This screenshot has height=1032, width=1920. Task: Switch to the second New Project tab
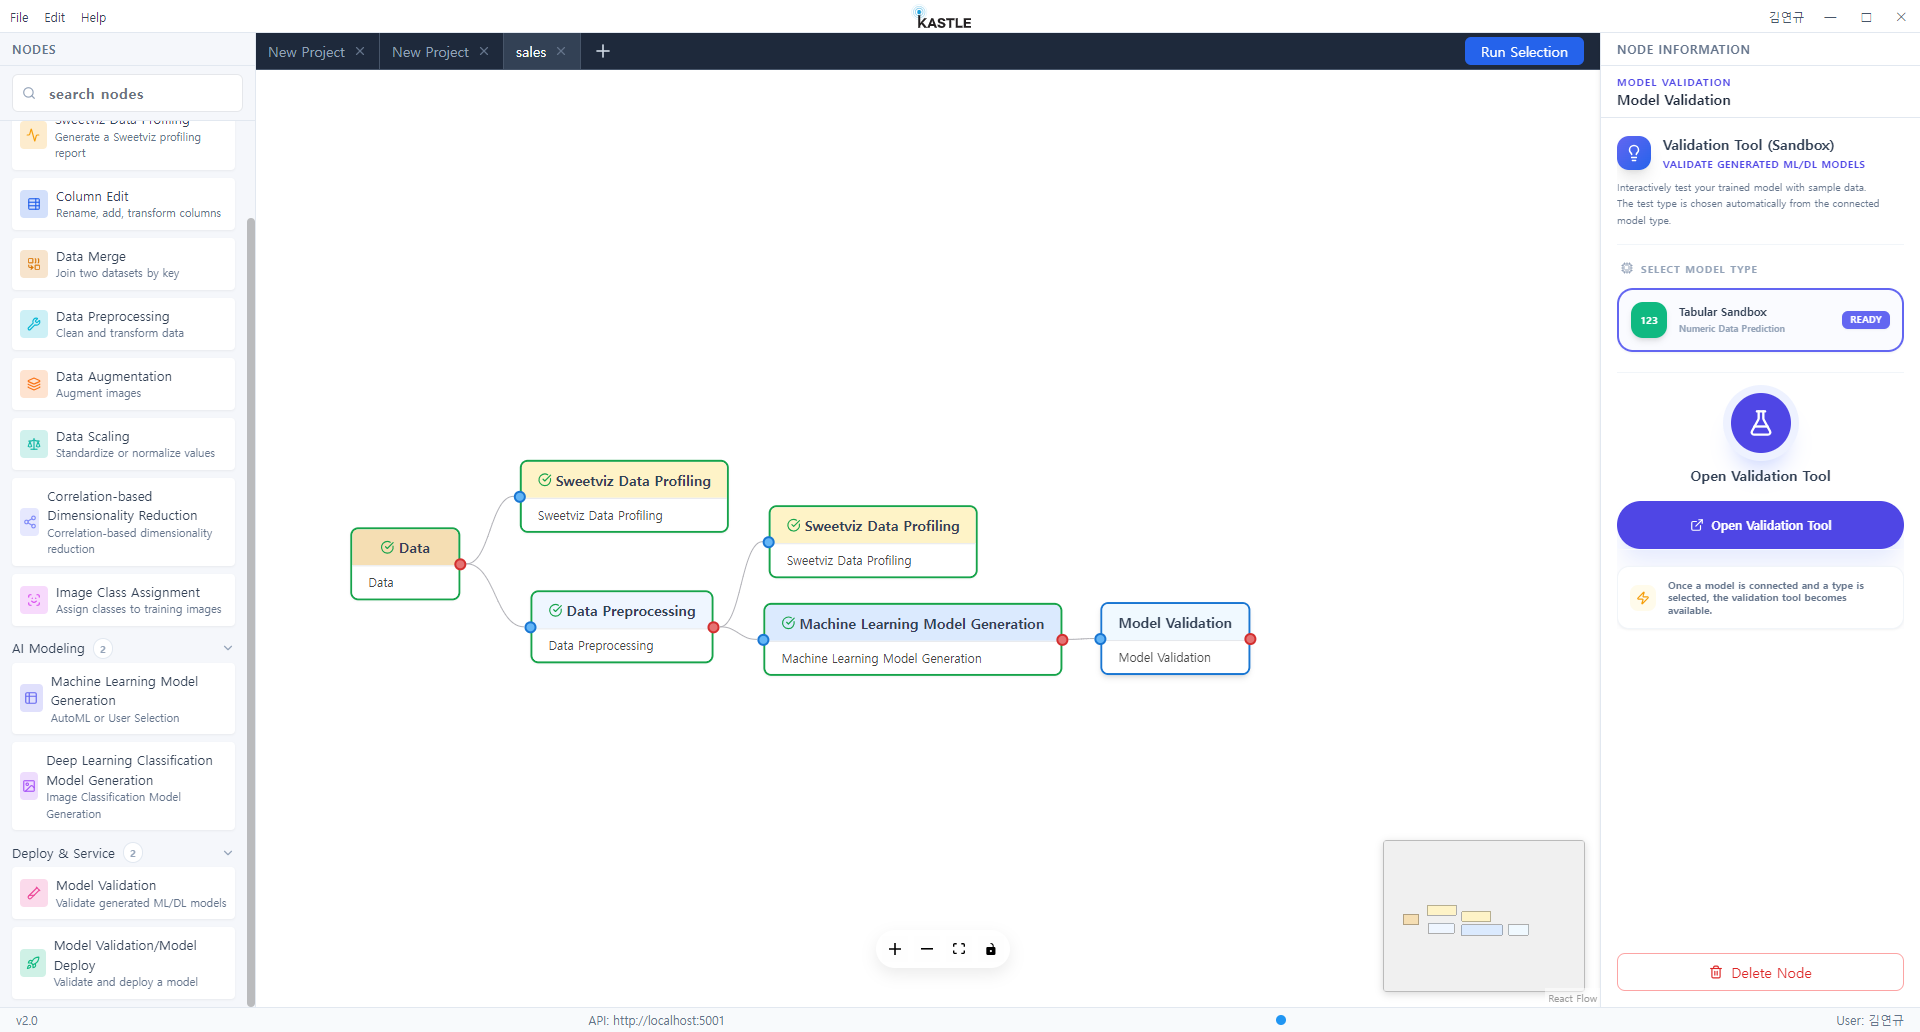(x=430, y=52)
